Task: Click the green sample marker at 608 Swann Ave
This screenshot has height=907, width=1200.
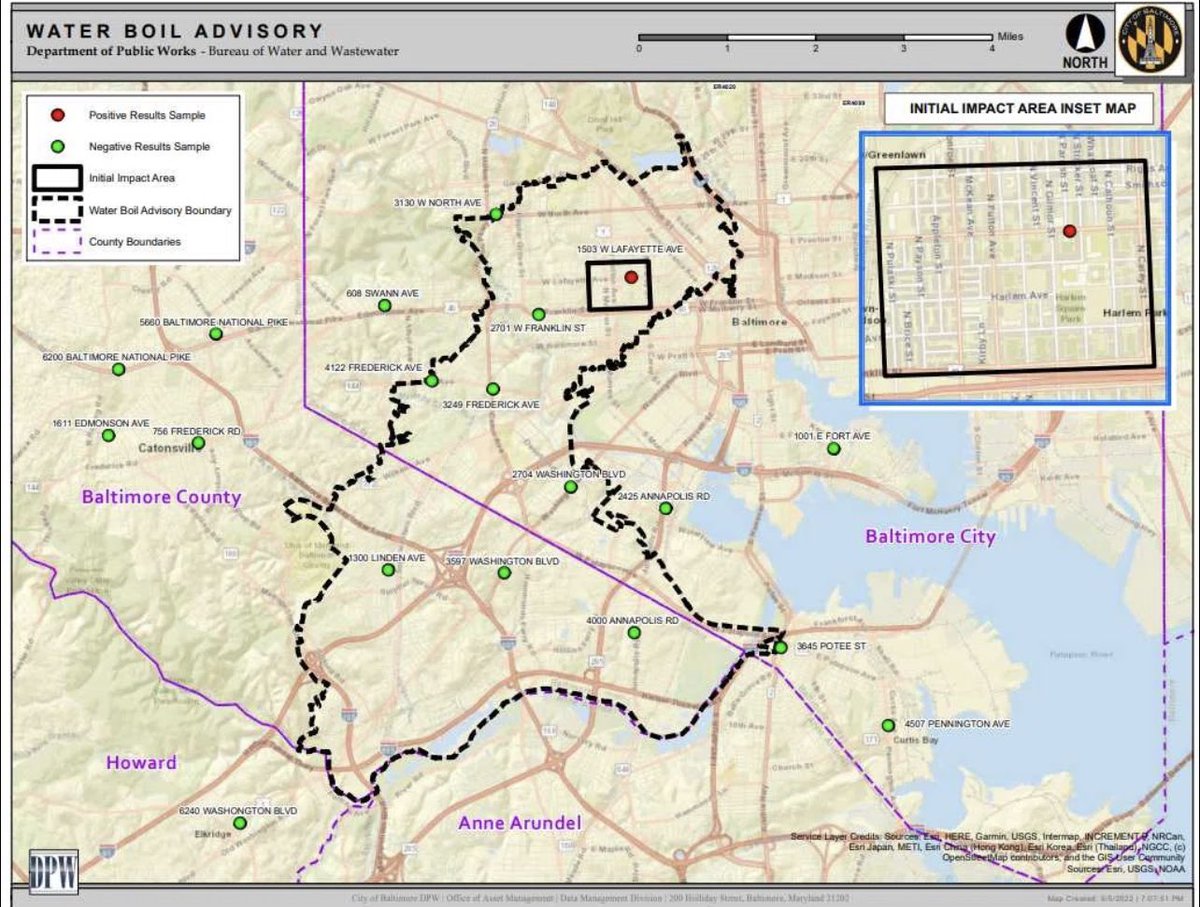Action: pos(385,305)
